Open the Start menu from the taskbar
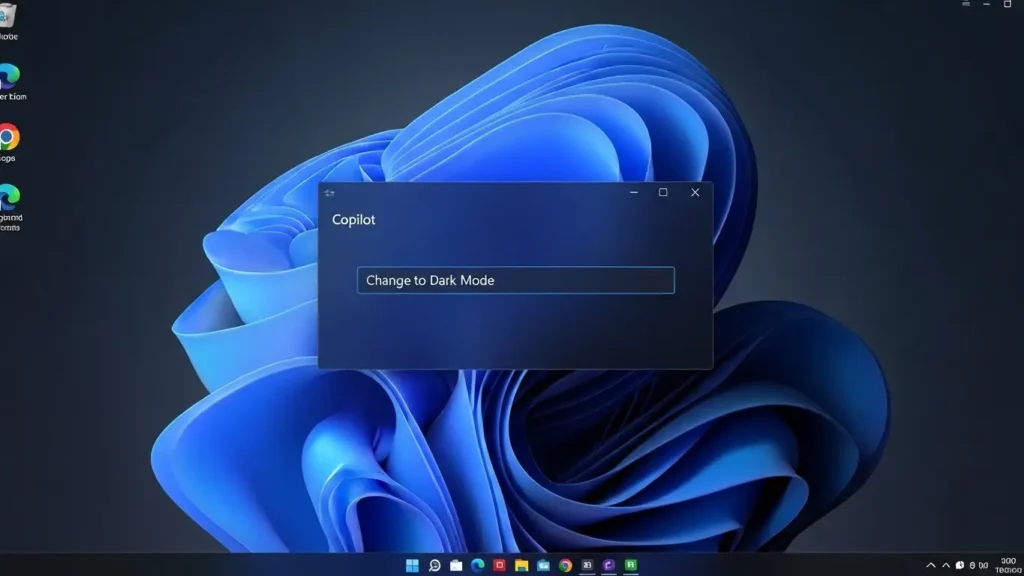This screenshot has height=576, width=1024. 411,564
